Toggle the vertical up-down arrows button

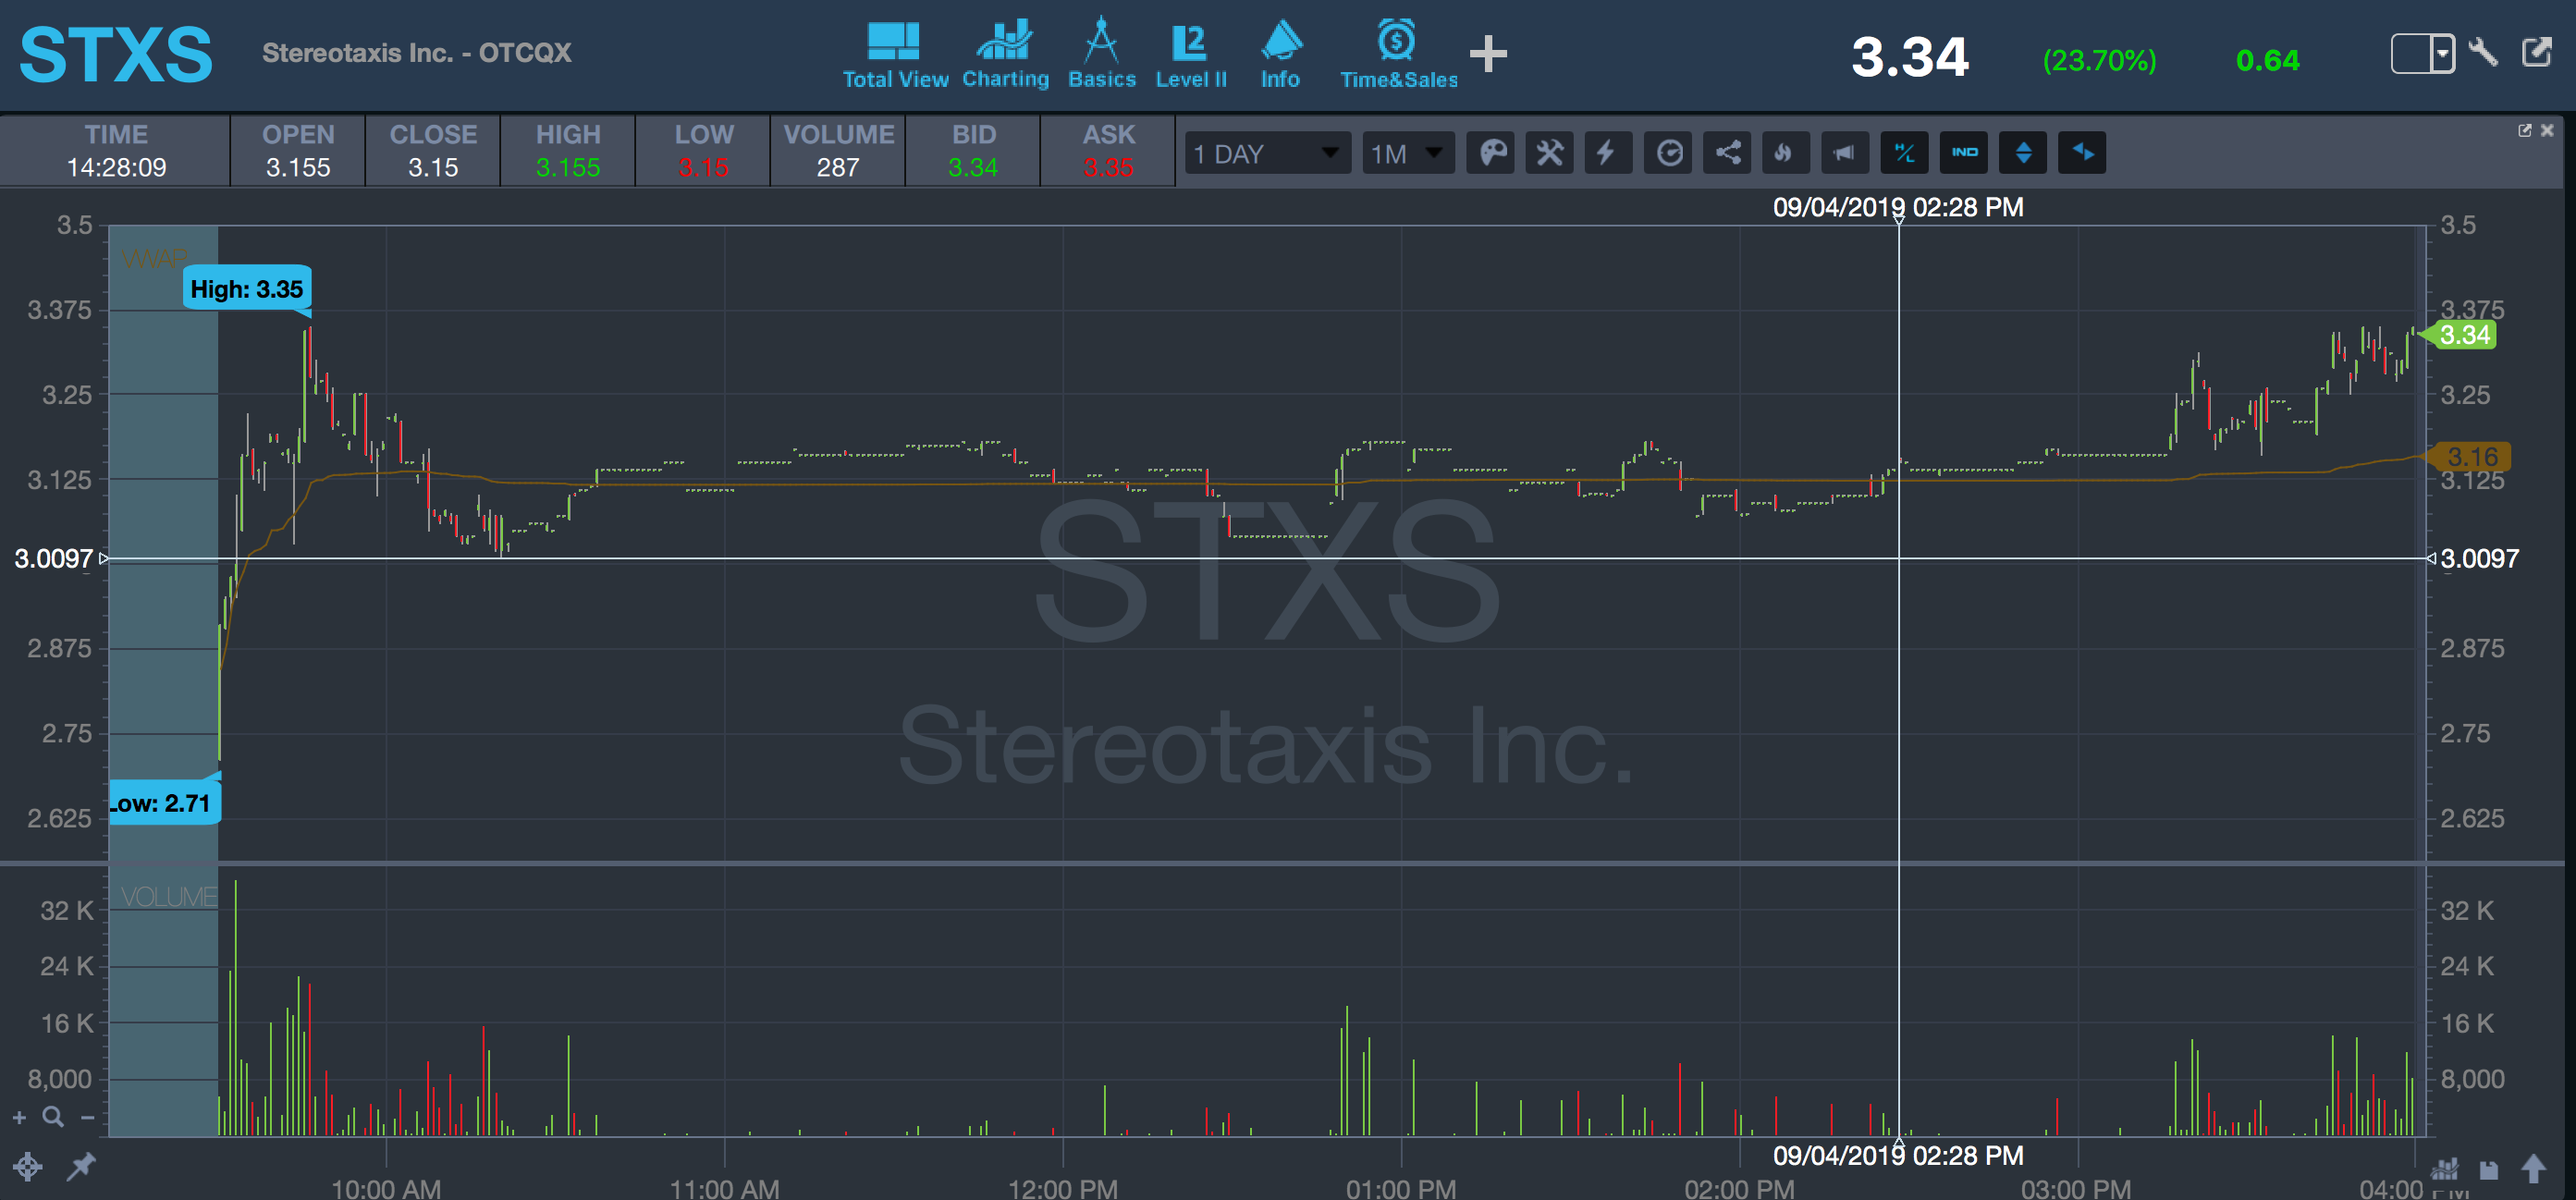pyautogui.click(x=2023, y=153)
